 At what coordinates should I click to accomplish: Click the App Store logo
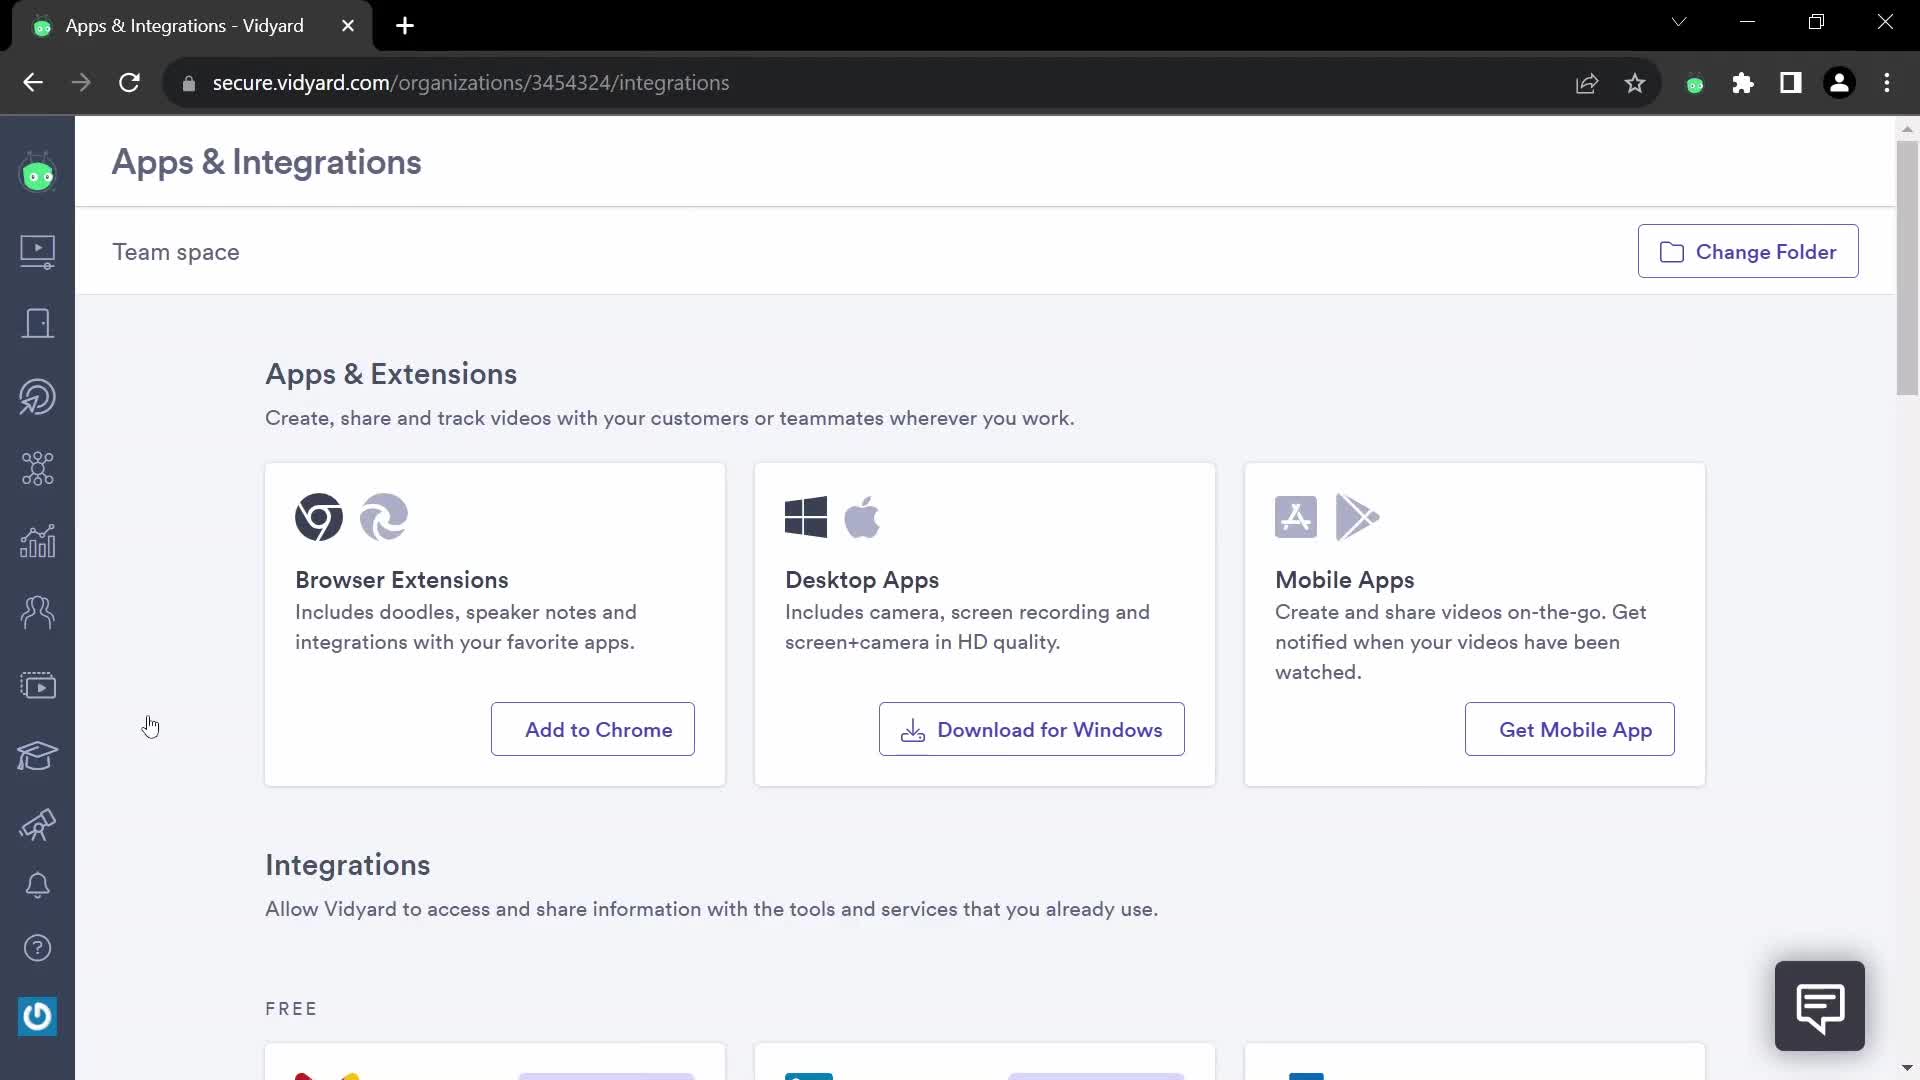[1296, 517]
